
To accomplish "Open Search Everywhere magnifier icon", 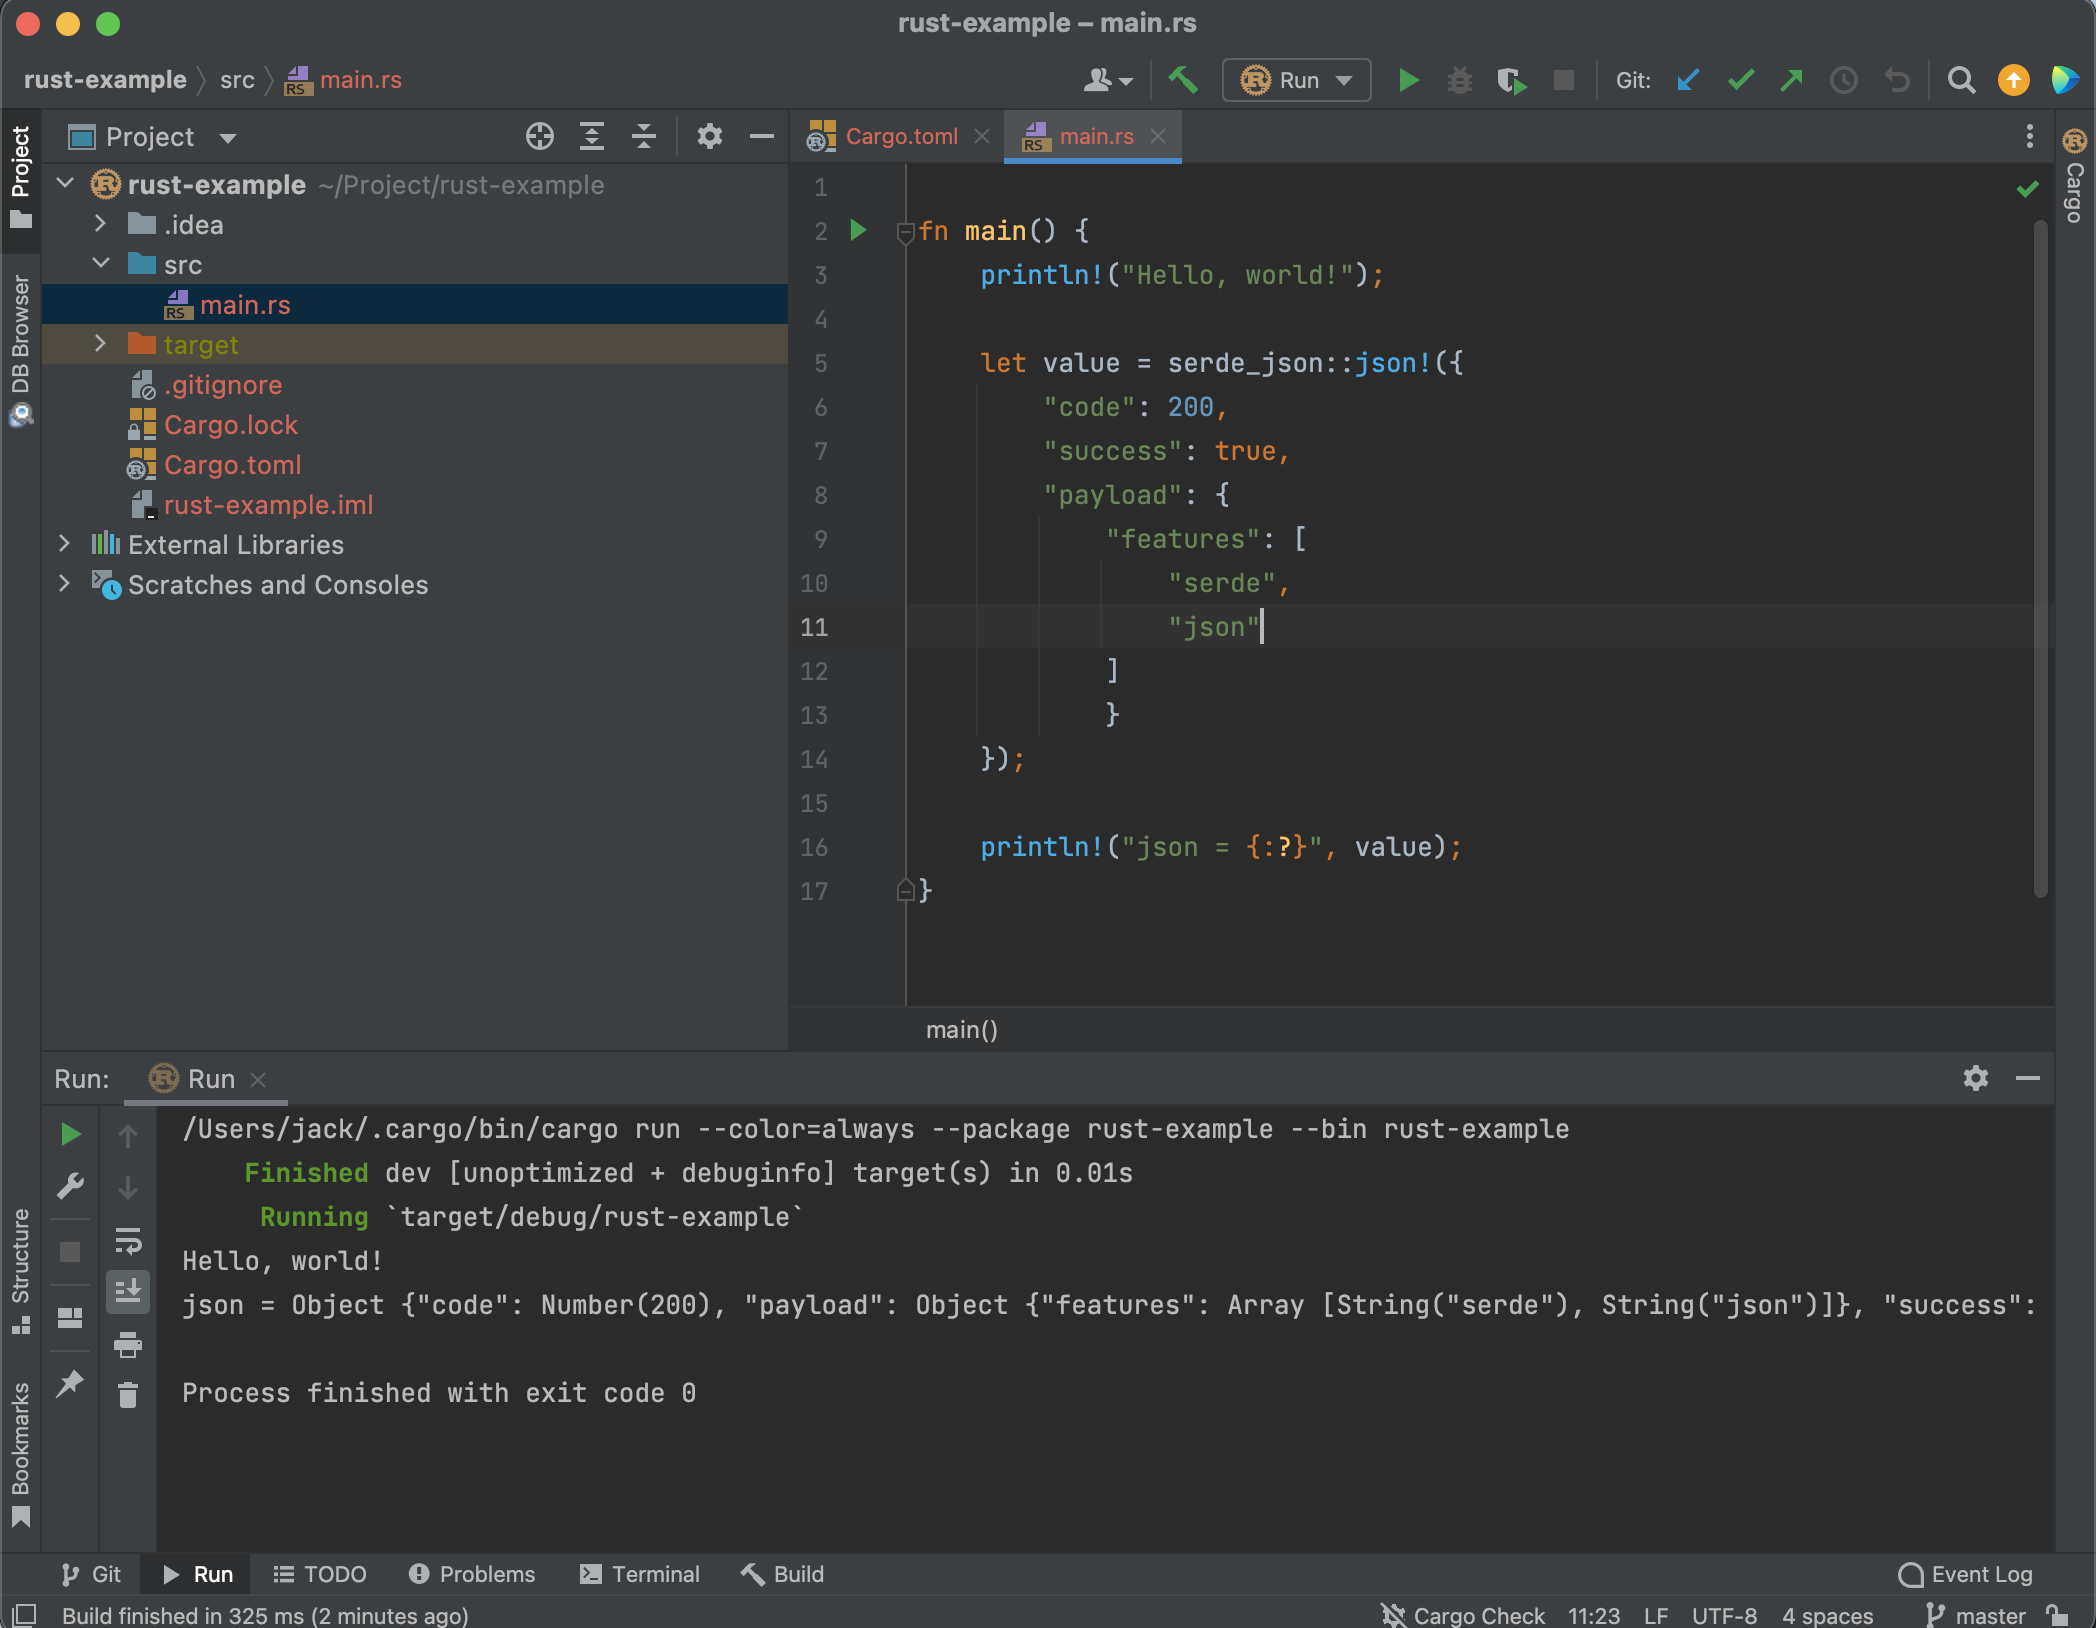I will tap(1961, 80).
